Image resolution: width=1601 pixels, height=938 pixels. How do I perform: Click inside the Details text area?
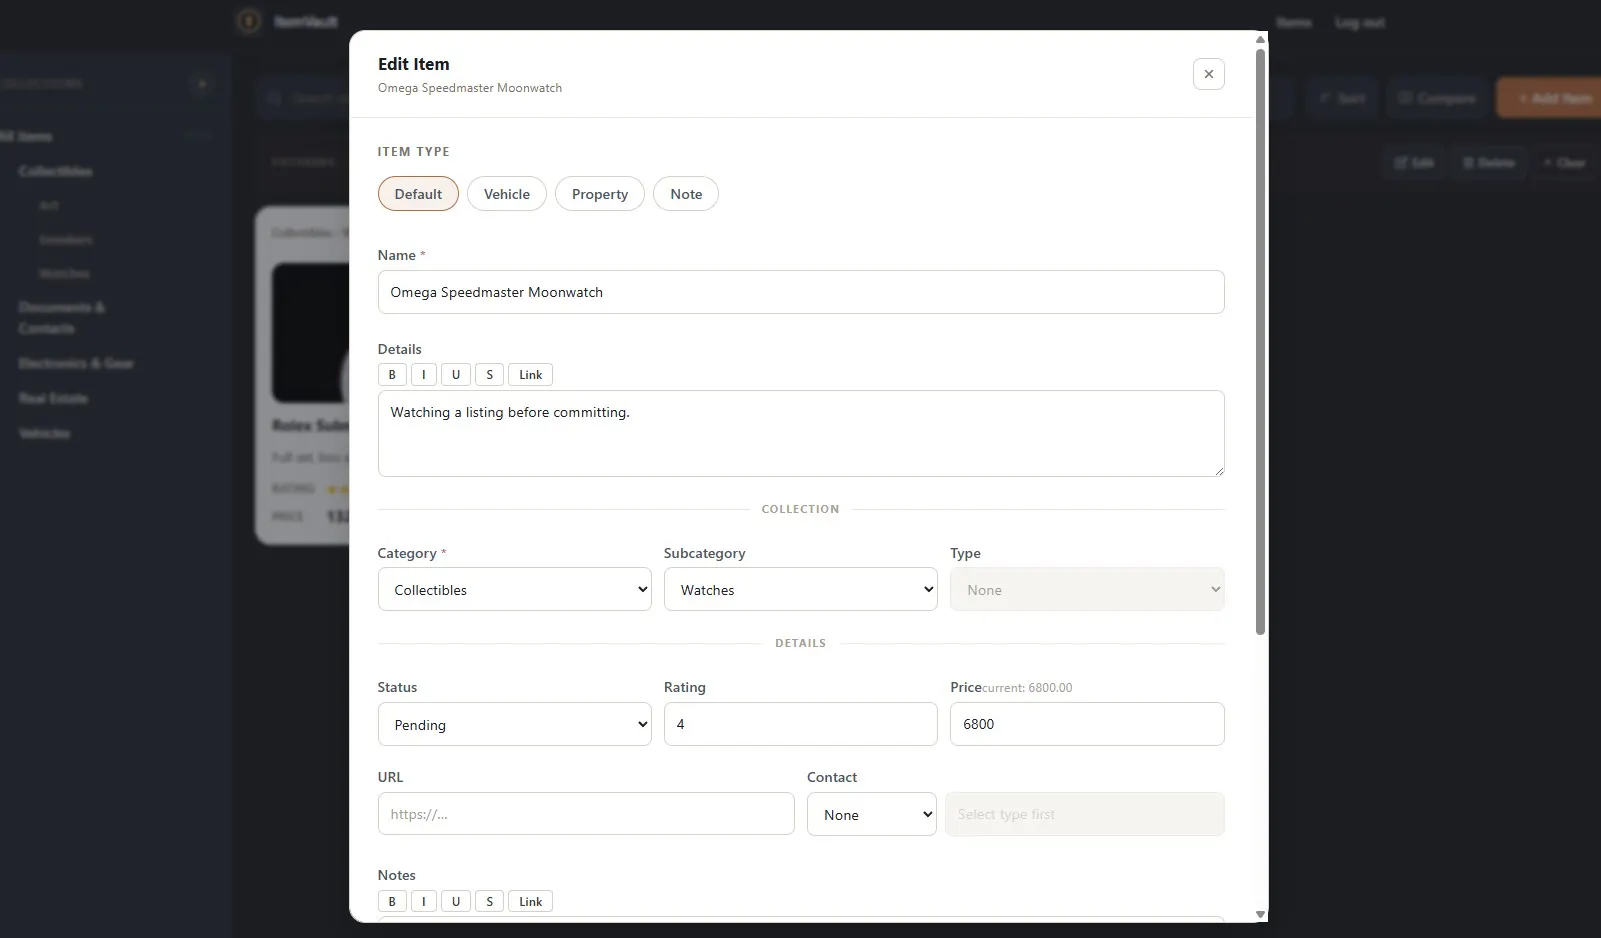(801, 433)
